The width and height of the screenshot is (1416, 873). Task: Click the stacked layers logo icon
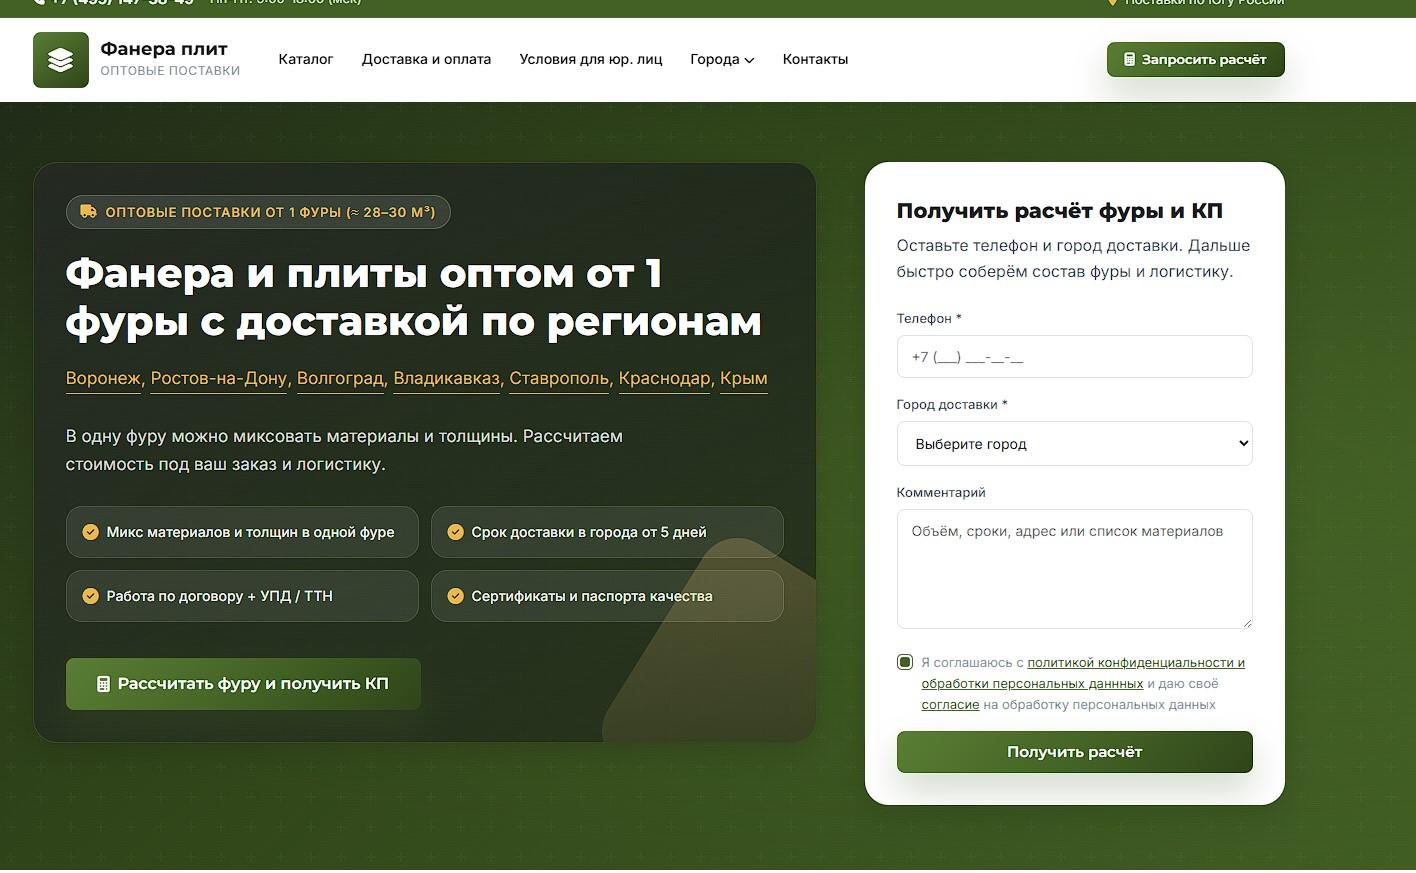pos(60,59)
